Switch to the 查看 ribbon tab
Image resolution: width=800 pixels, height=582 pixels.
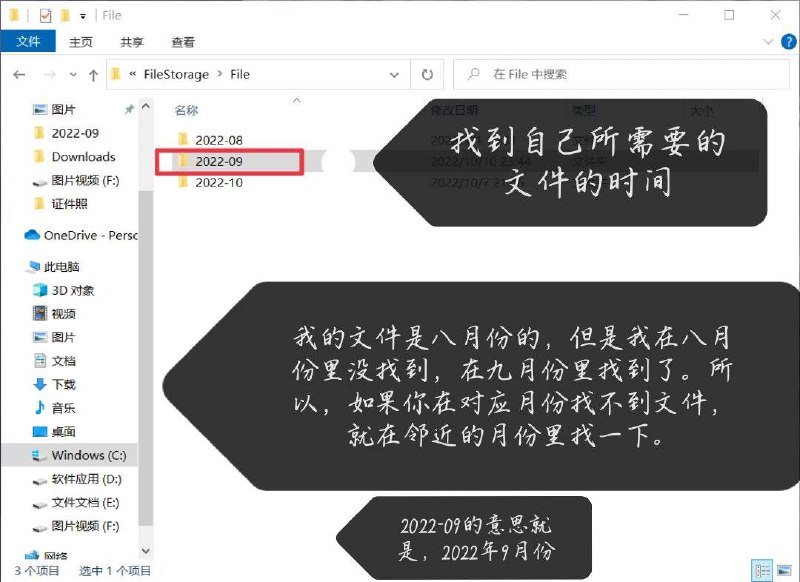pyautogui.click(x=182, y=42)
